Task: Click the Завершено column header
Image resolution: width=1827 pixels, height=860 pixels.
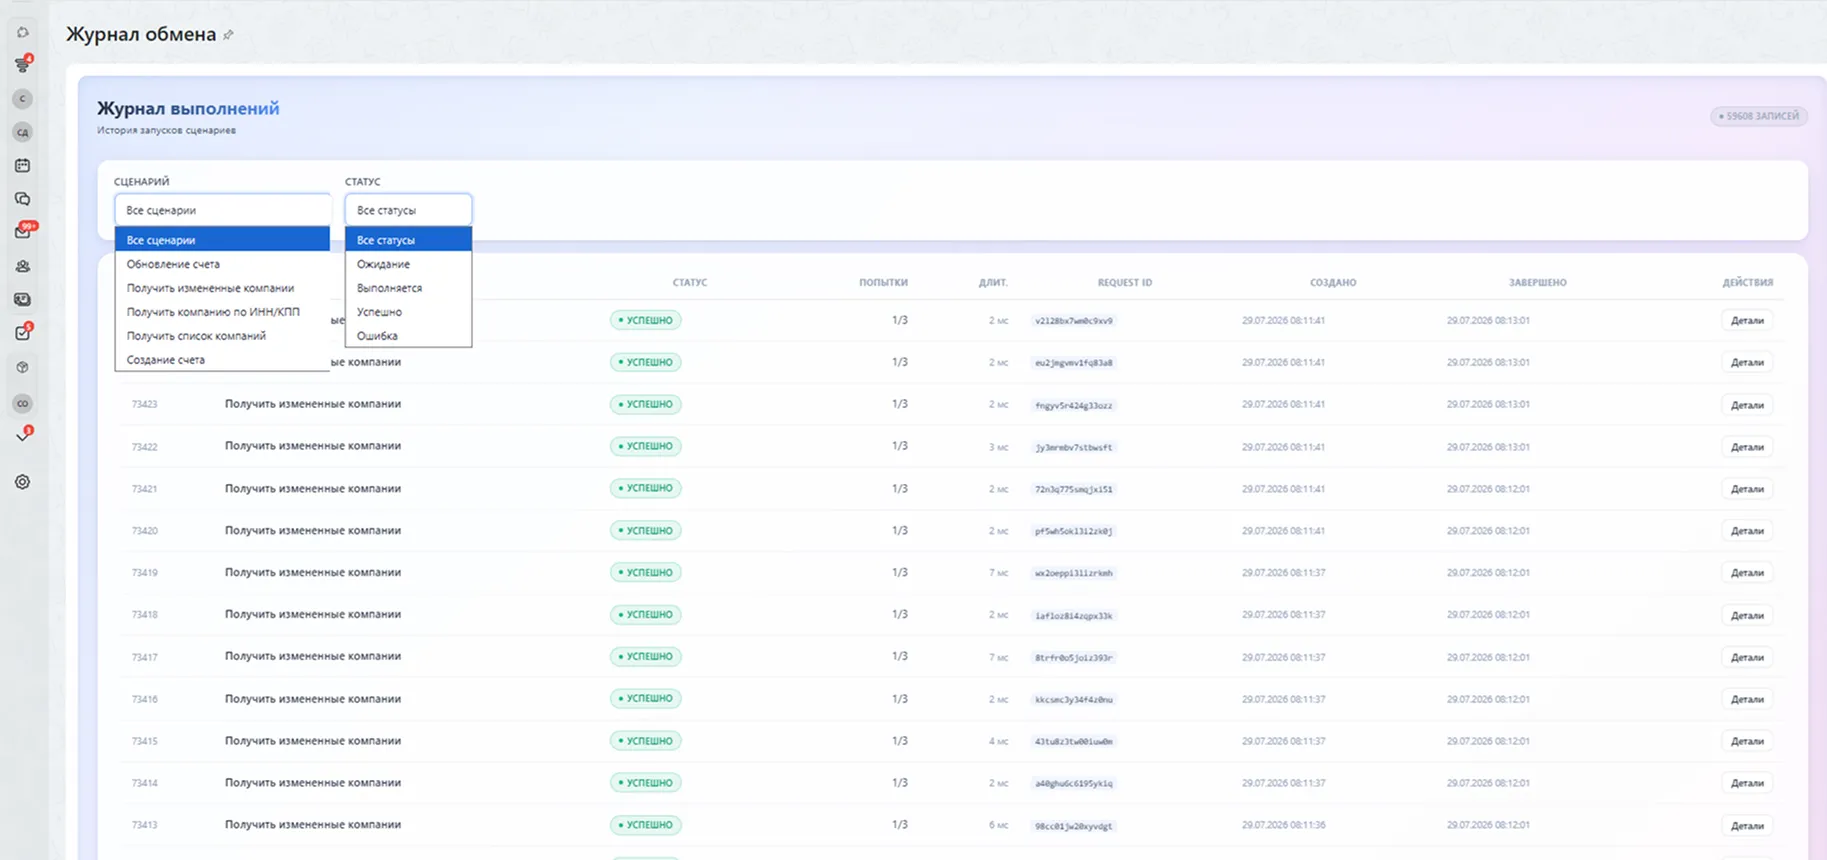Action: point(1538,283)
